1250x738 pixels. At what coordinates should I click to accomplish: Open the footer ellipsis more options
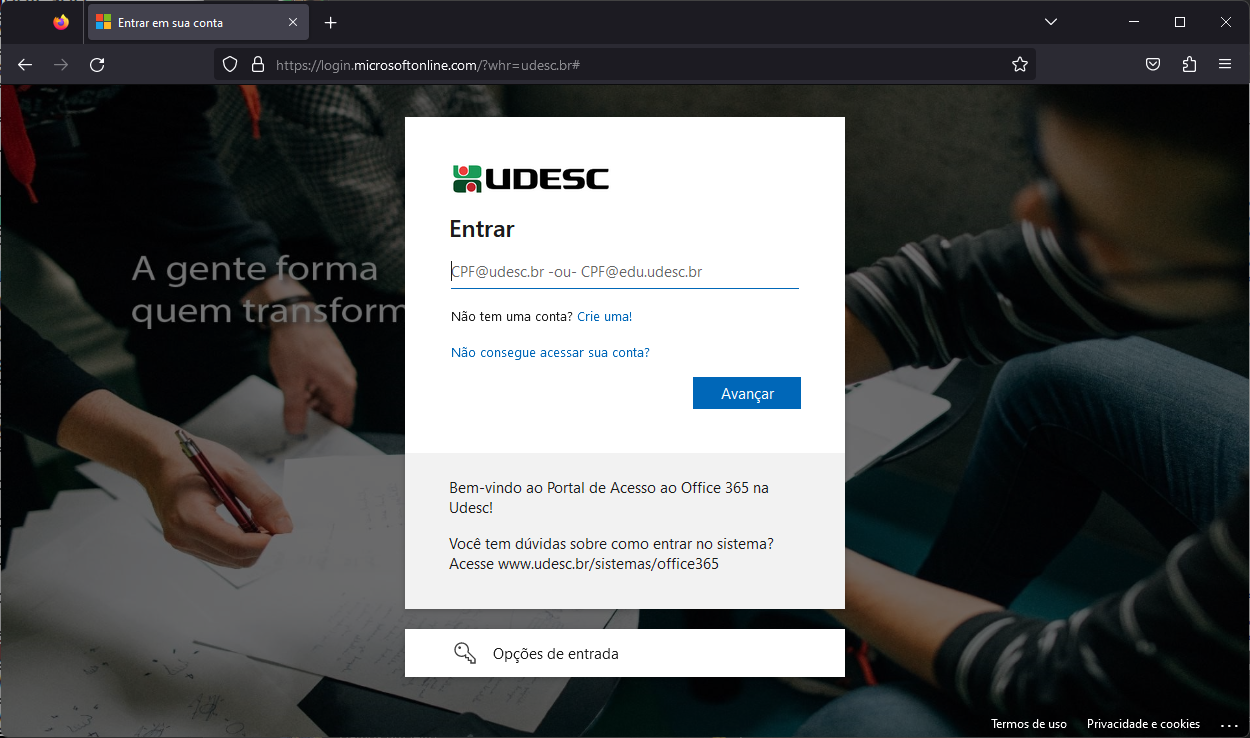click(1230, 724)
